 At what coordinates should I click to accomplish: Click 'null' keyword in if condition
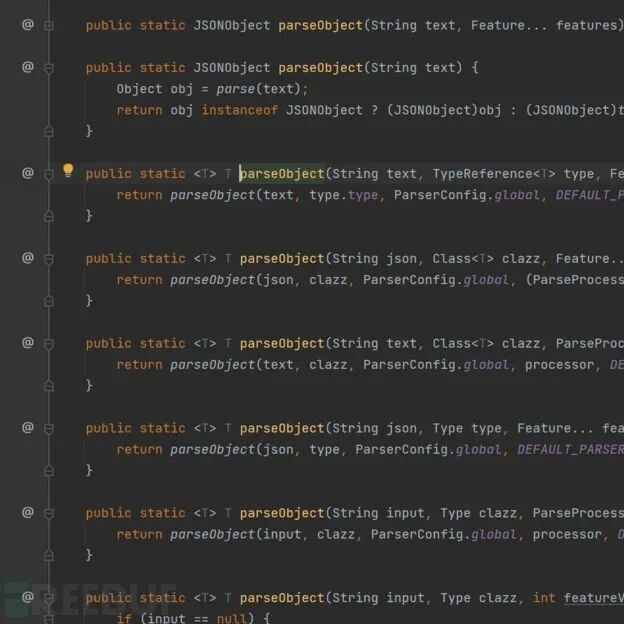tap(232, 618)
